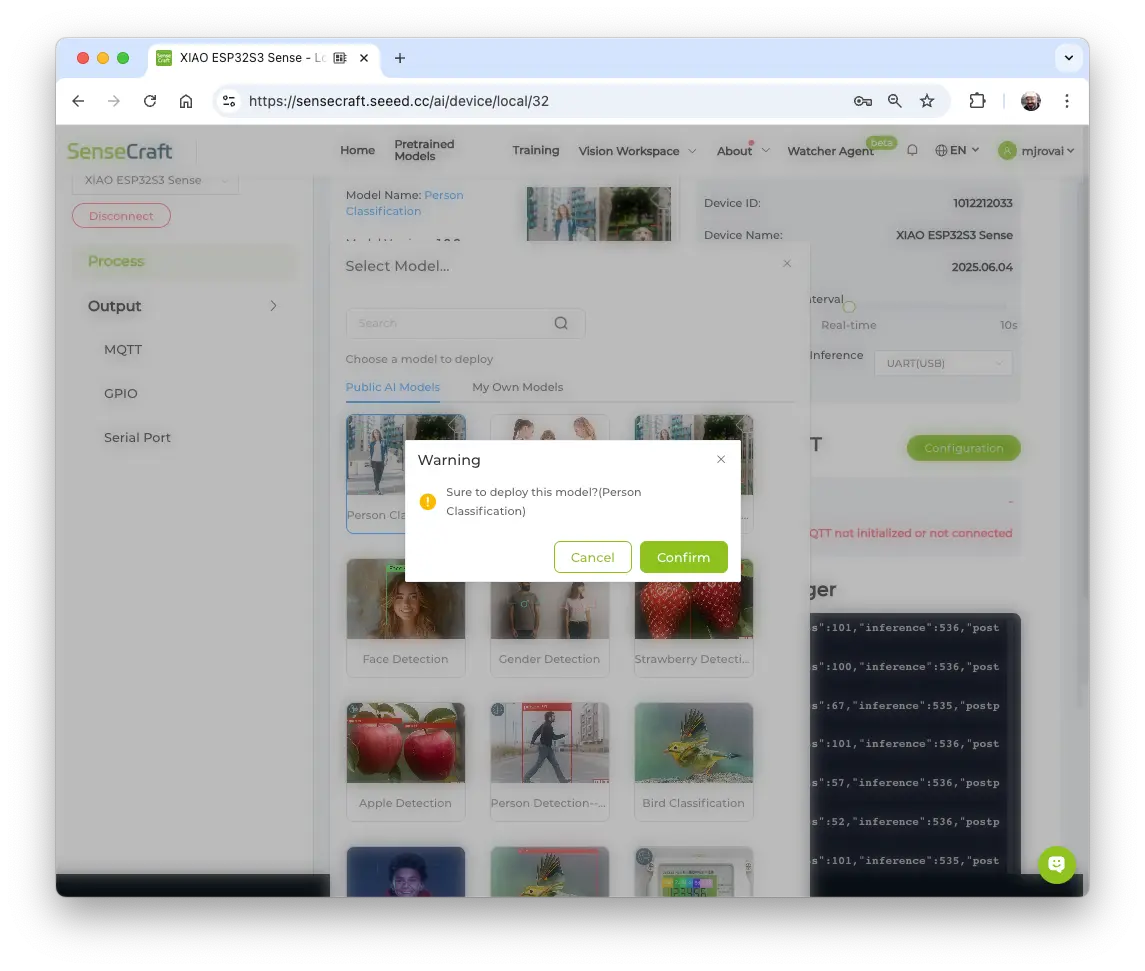The image size is (1145, 971).
Task: Click the Confirm button in the Warning dialog
Action: click(x=683, y=557)
